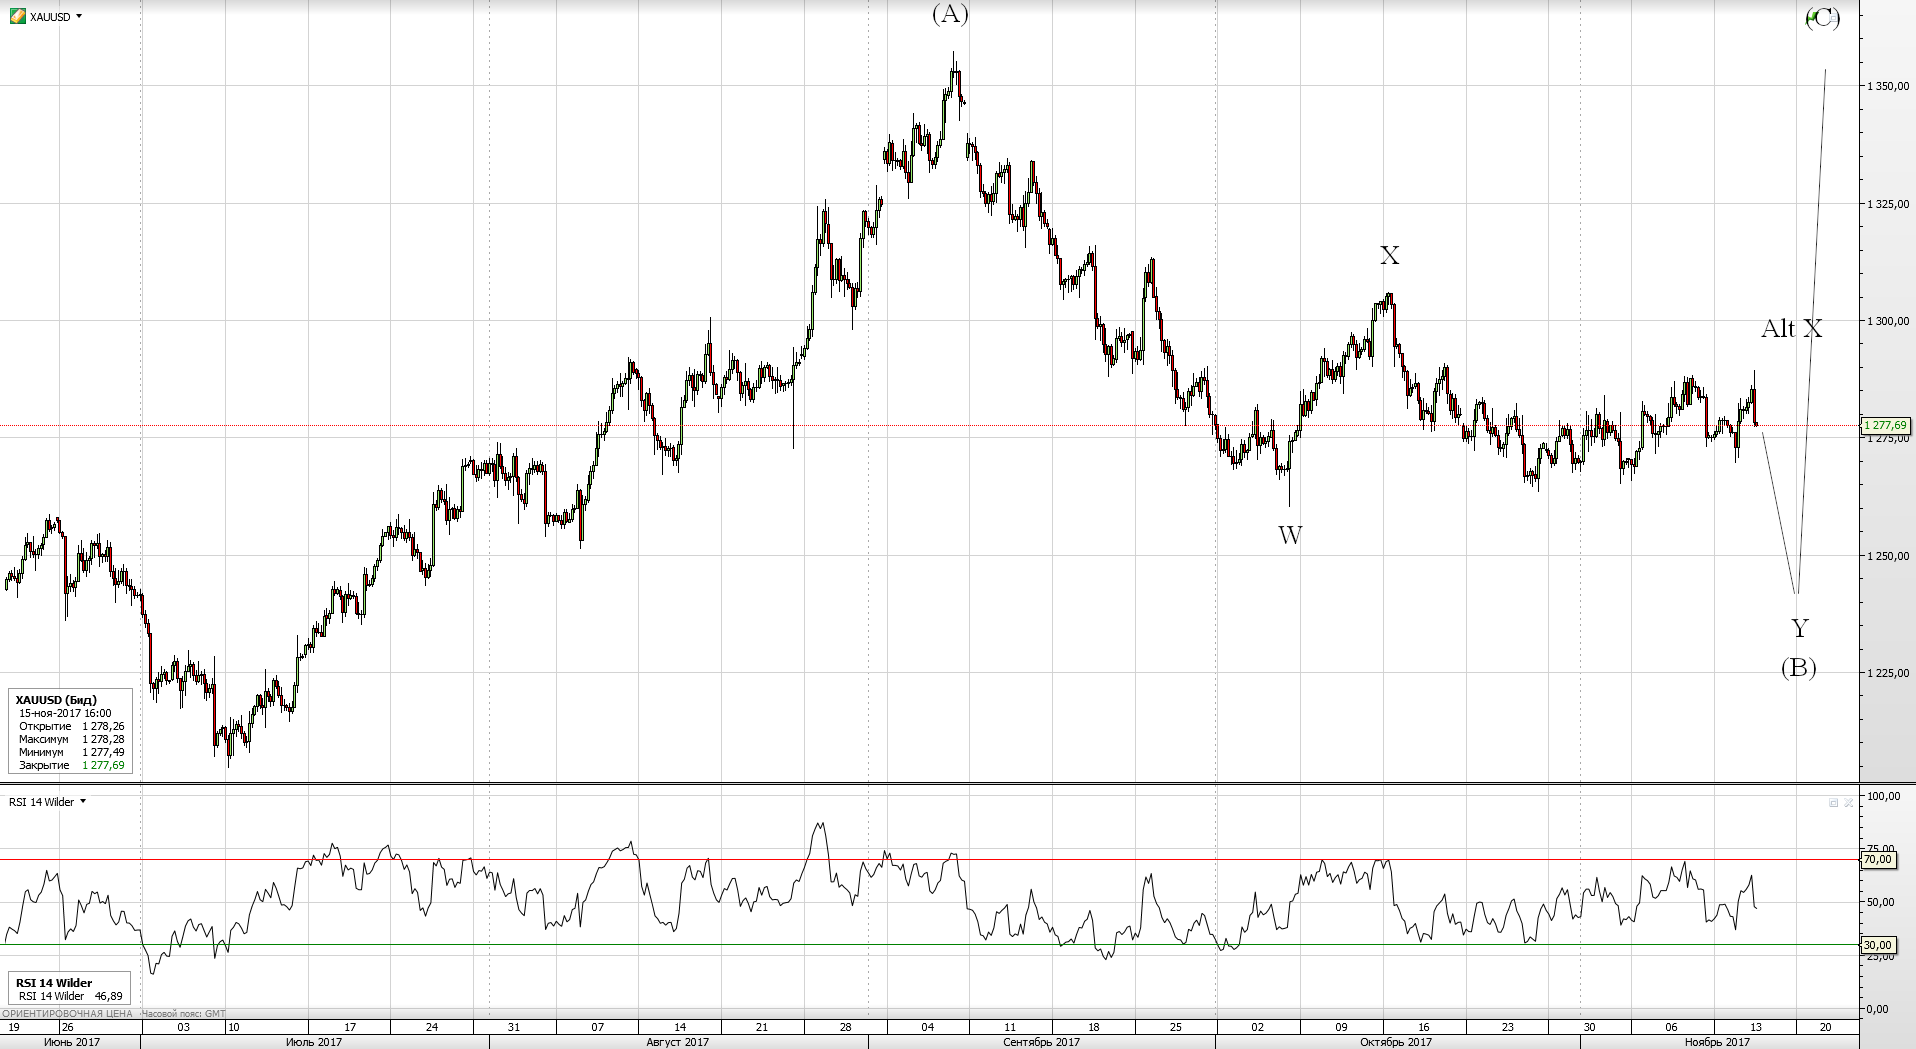Select the Alt X text annotation
The height and width of the screenshot is (1049, 1916).
click(x=1791, y=329)
